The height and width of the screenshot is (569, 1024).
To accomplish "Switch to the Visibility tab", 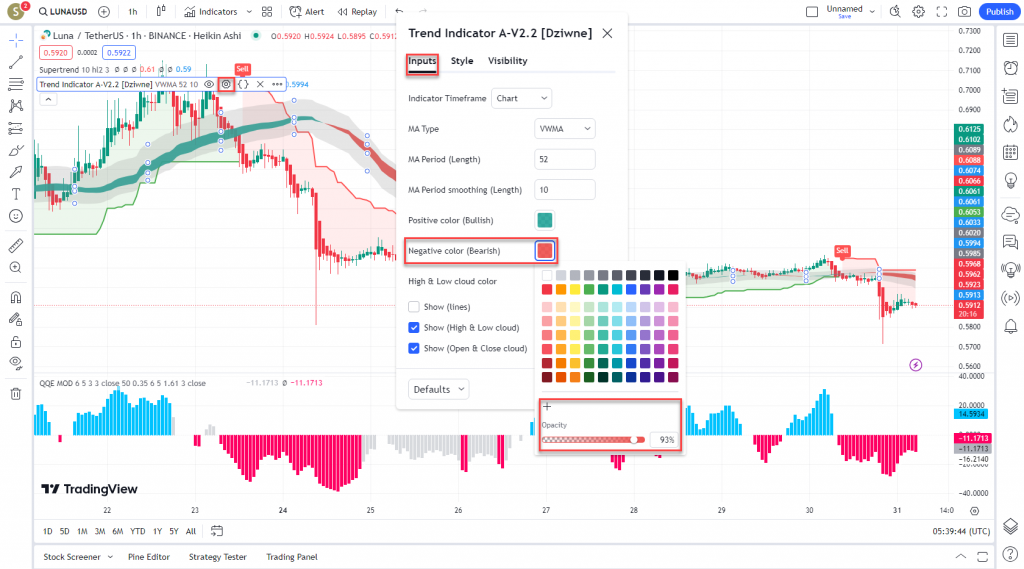I will pyautogui.click(x=507, y=61).
